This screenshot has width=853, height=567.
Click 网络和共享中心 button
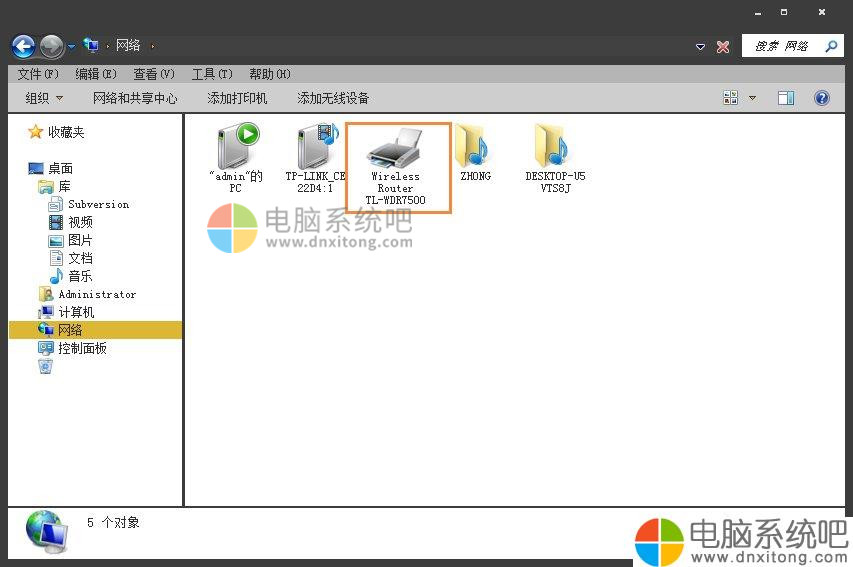135,98
